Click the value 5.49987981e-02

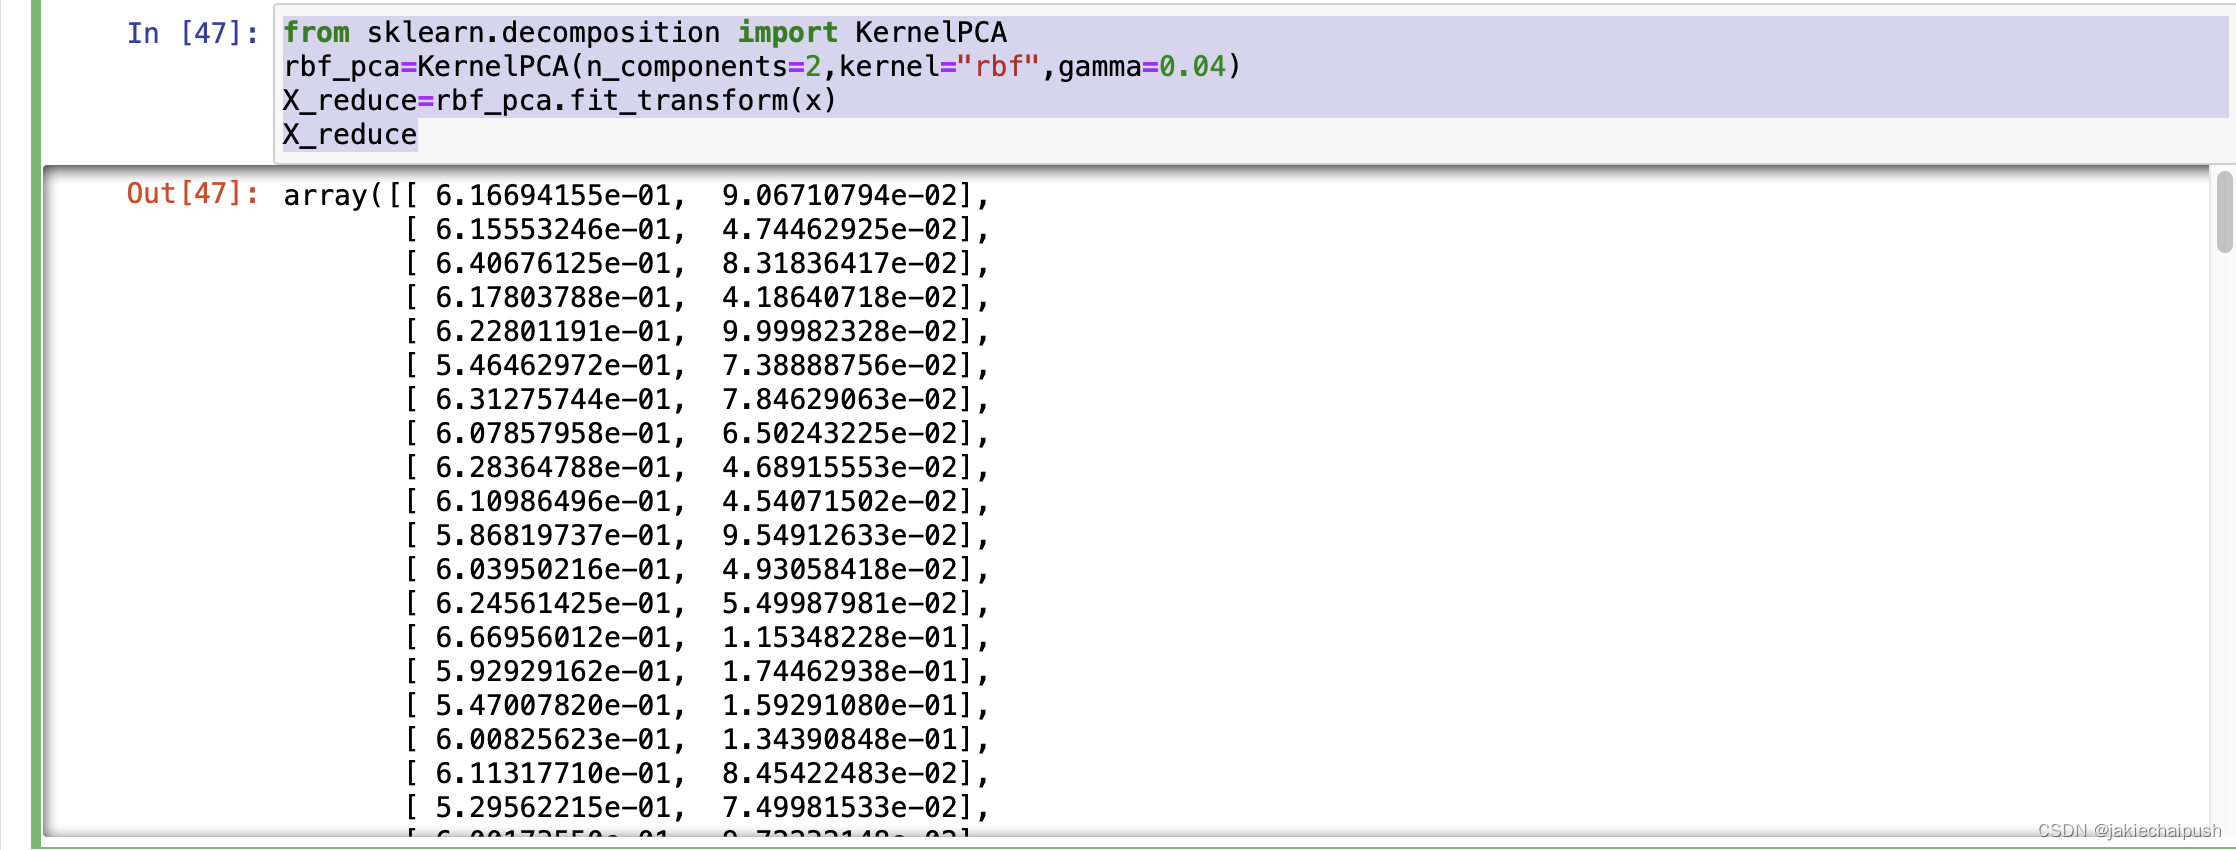[840, 603]
